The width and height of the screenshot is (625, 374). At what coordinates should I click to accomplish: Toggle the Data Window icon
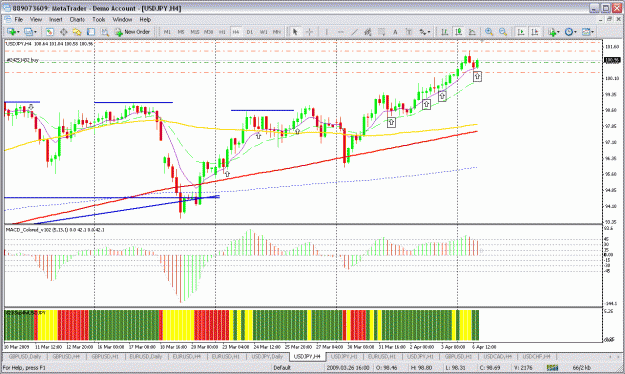tap(63, 32)
